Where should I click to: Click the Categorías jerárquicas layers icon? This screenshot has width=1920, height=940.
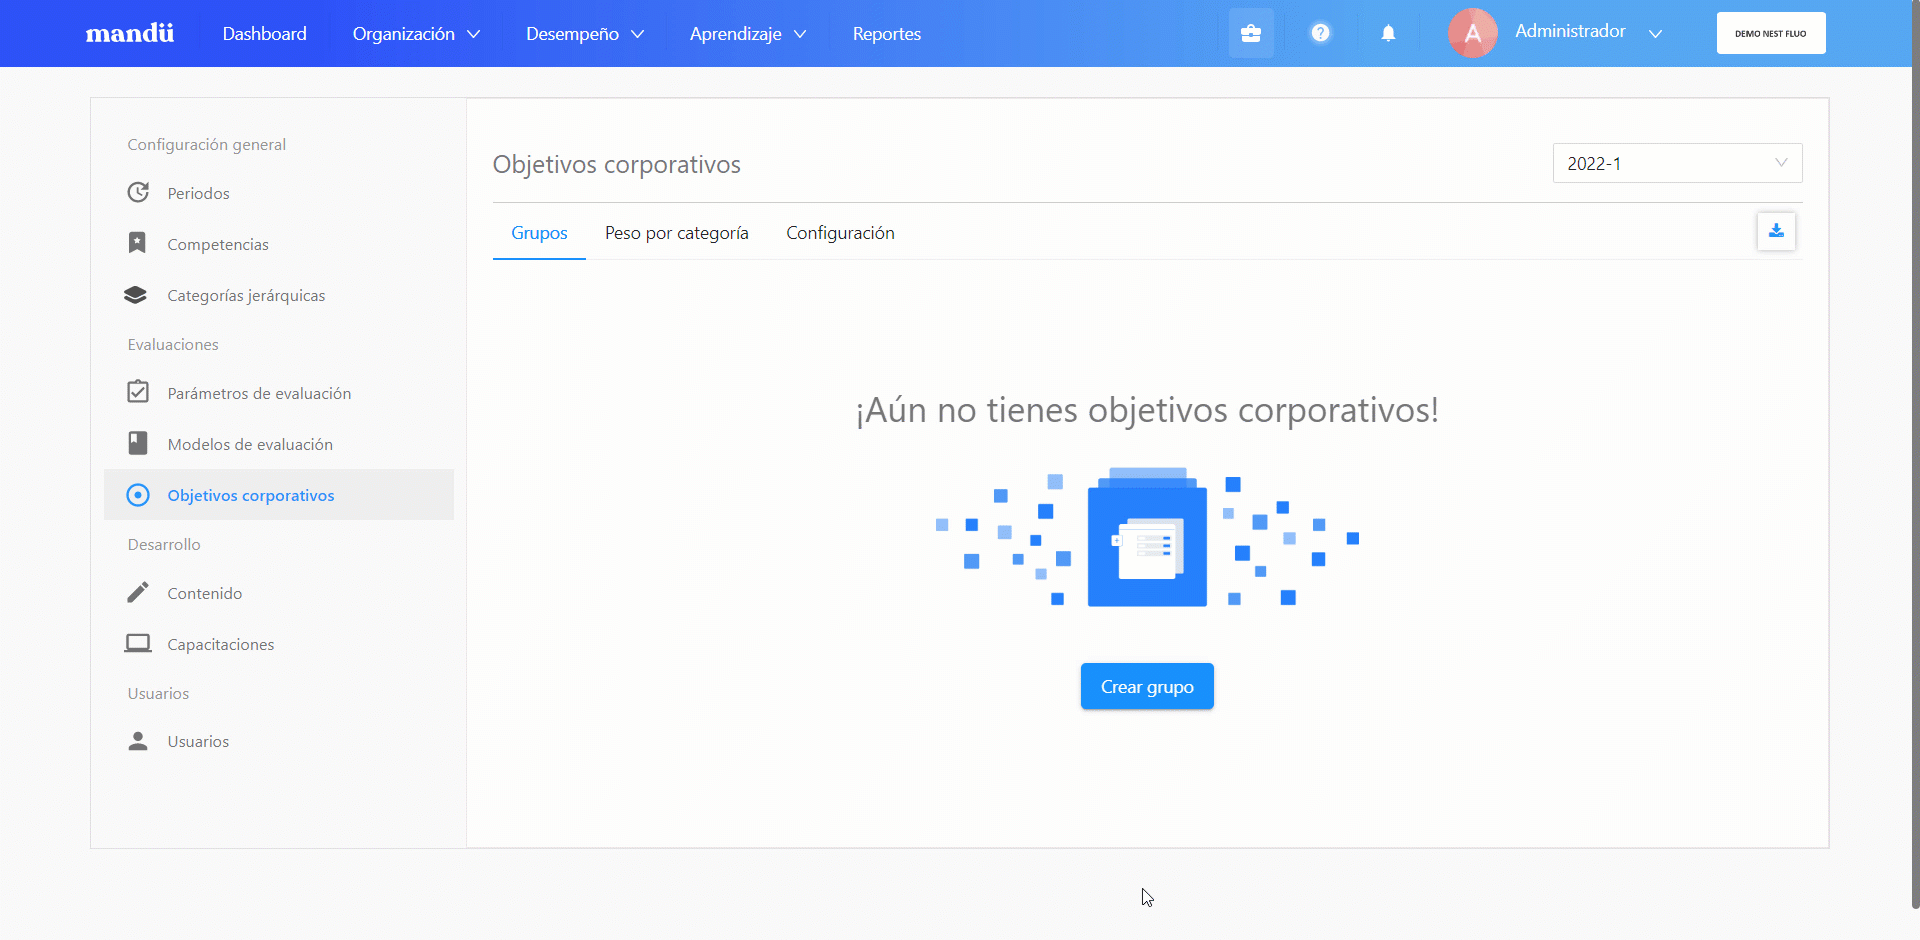[x=136, y=295]
